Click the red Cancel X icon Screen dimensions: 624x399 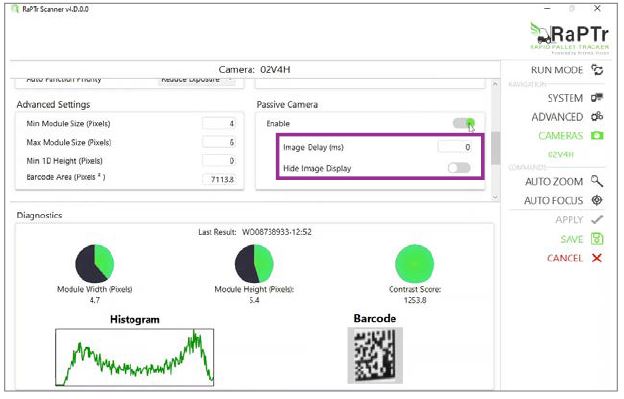(597, 258)
